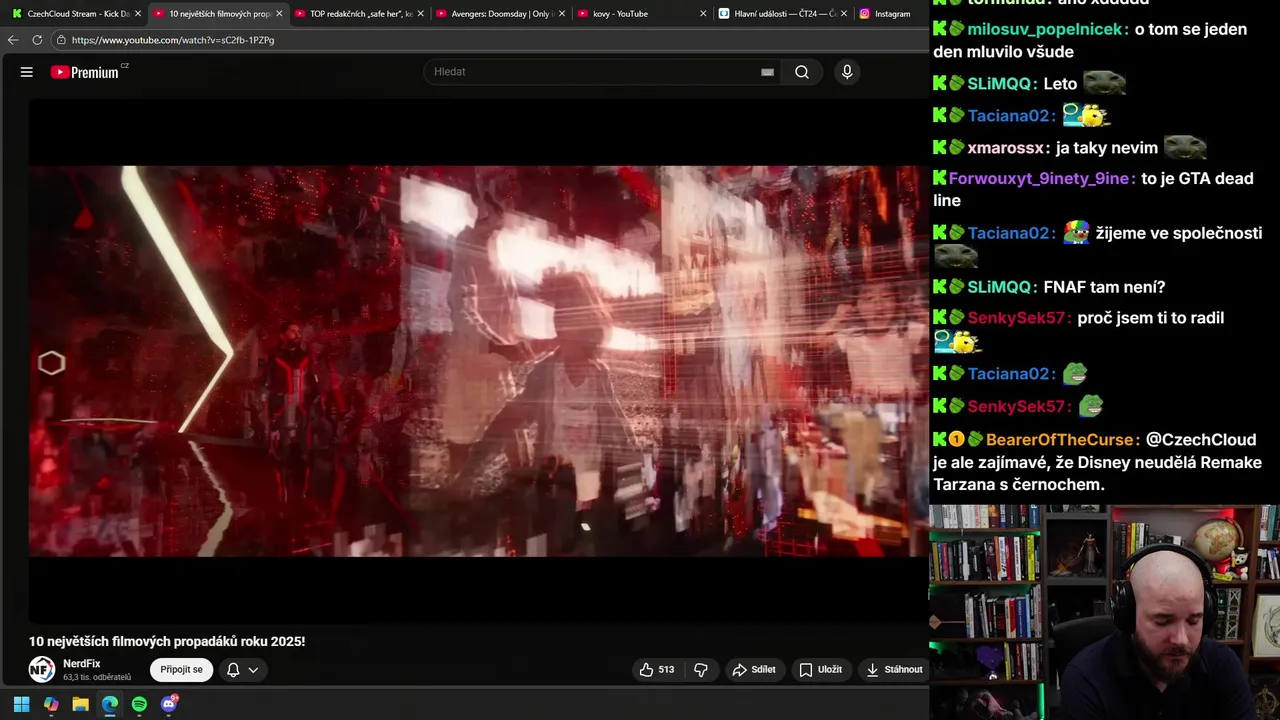Screen dimensions: 1280x720
Task: Close the 10 největších filmových propadáků tab
Action: coord(279,14)
